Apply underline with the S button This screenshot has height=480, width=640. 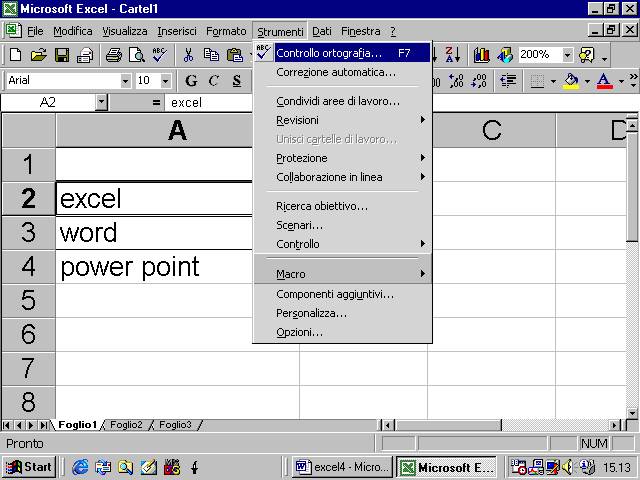(237, 80)
